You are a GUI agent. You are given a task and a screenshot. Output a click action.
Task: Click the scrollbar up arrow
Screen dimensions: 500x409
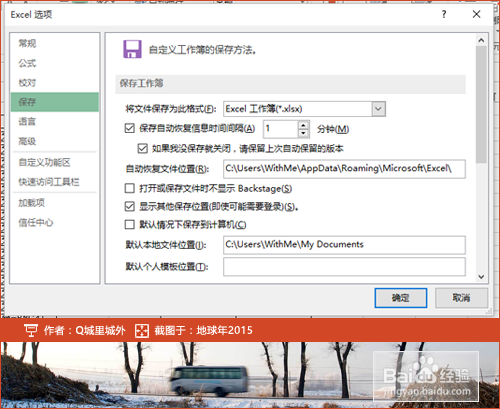(x=481, y=40)
